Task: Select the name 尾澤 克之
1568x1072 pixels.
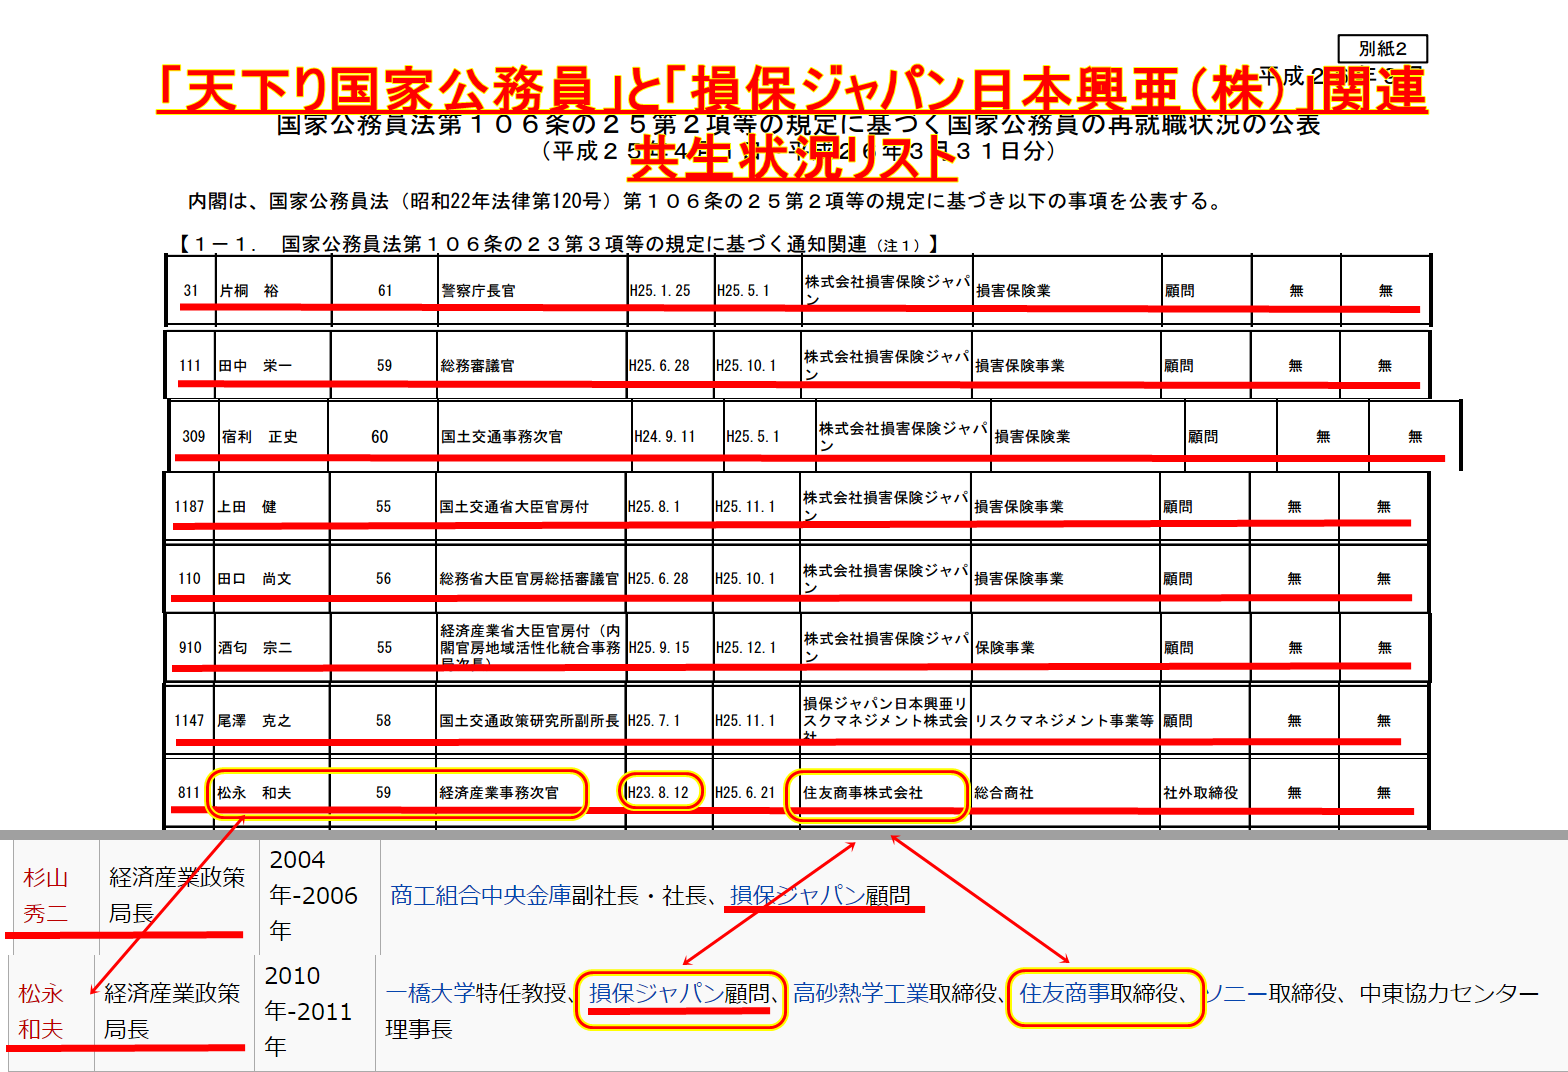Action: [x=254, y=721]
